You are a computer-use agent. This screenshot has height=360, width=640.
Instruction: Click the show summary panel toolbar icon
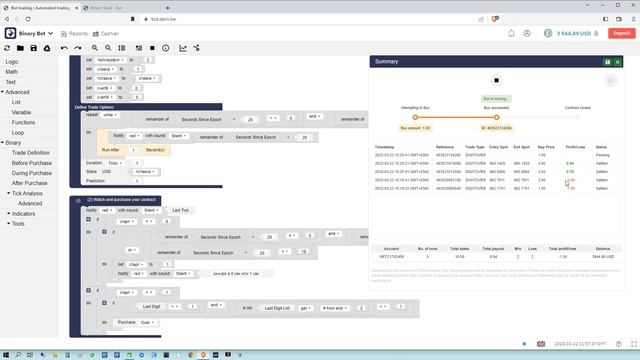pyautogui.click(x=139, y=48)
